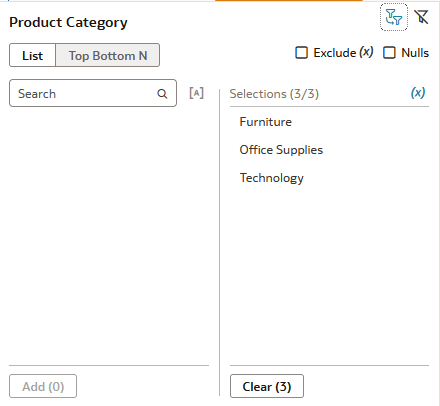Click the Exclude label text
Viewport: 440px width, 406px height.
pos(335,53)
